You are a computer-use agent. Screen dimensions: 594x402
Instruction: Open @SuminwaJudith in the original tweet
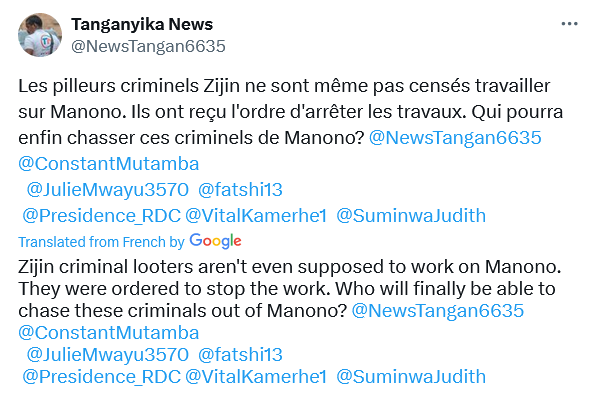(x=411, y=216)
